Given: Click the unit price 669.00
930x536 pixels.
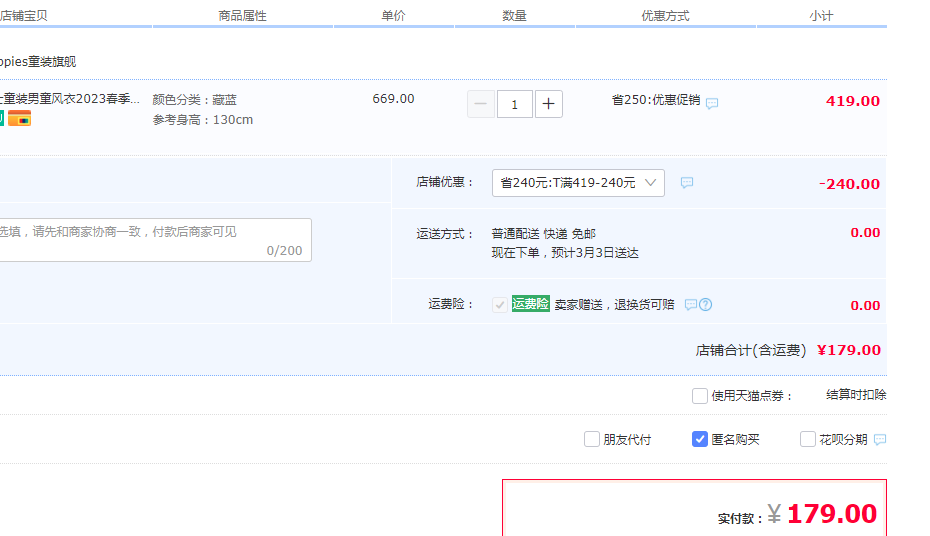Looking at the screenshot, I should click(393, 99).
